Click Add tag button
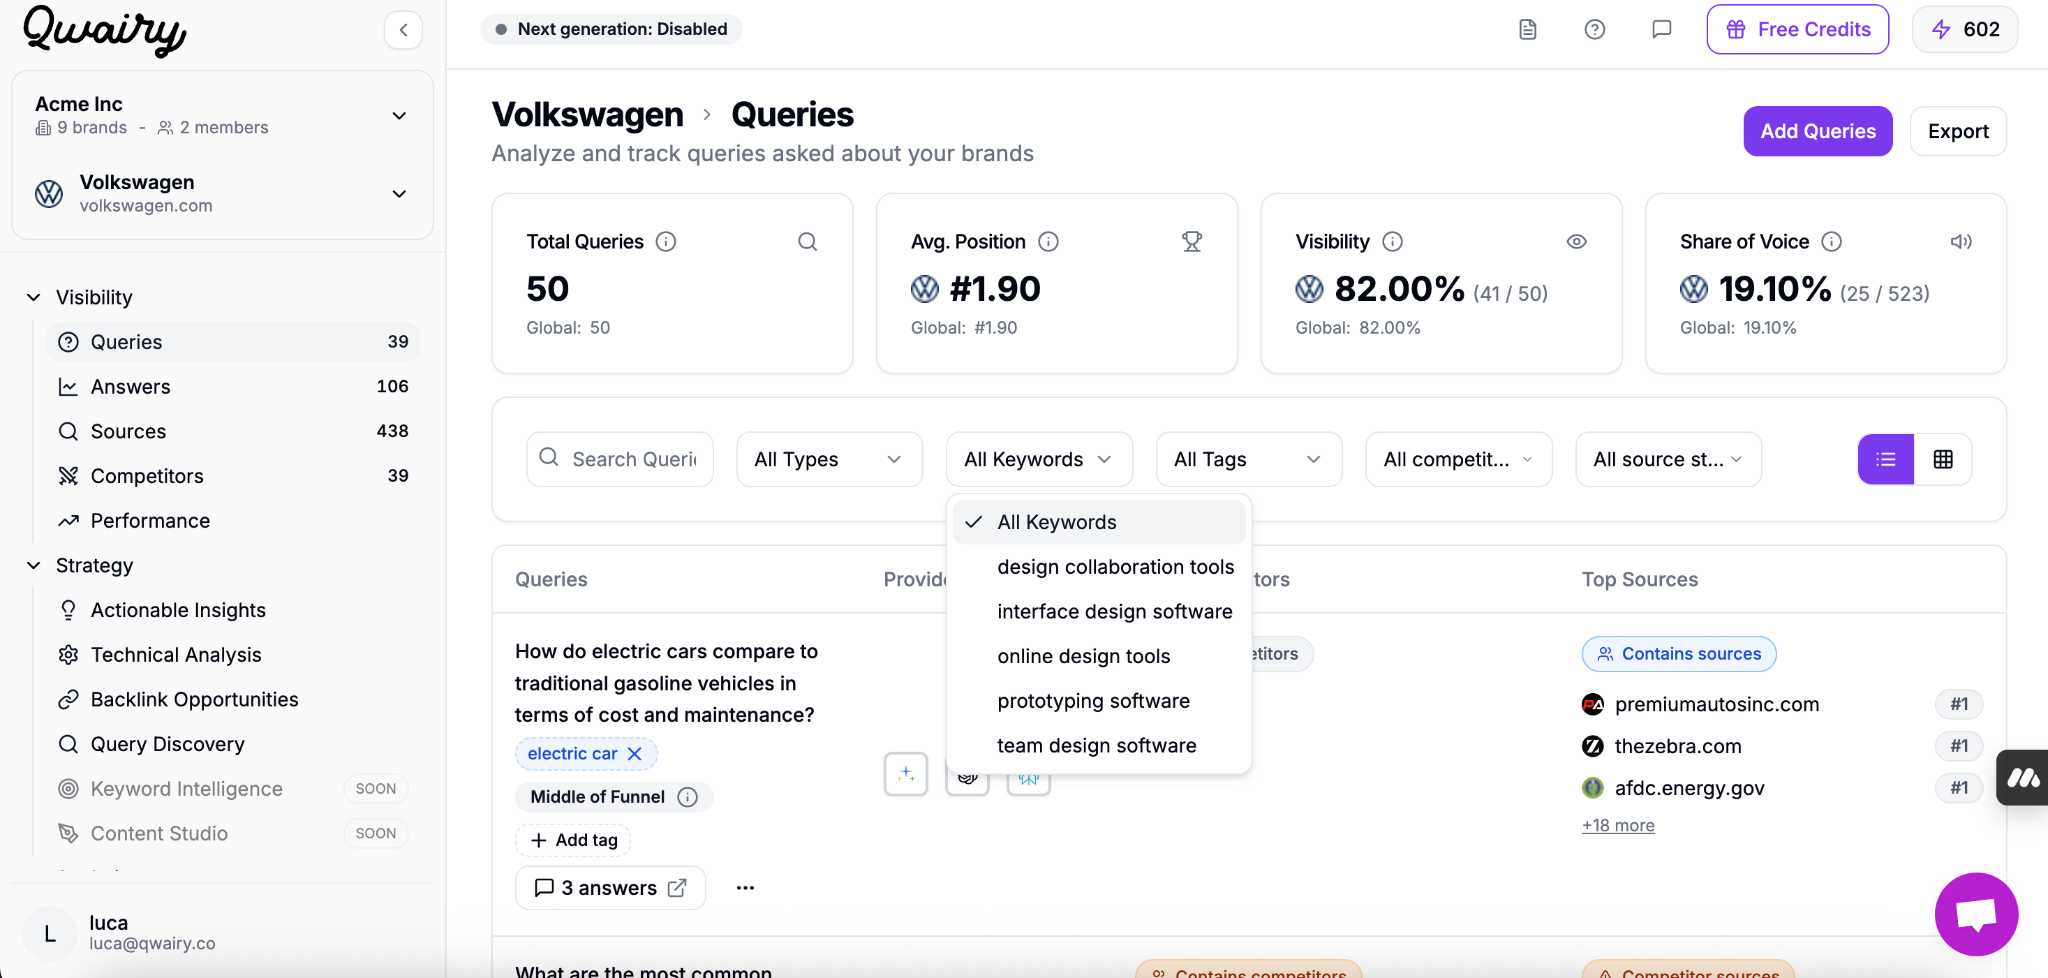The image size is (2048, 978). click(x=574, y=840)
